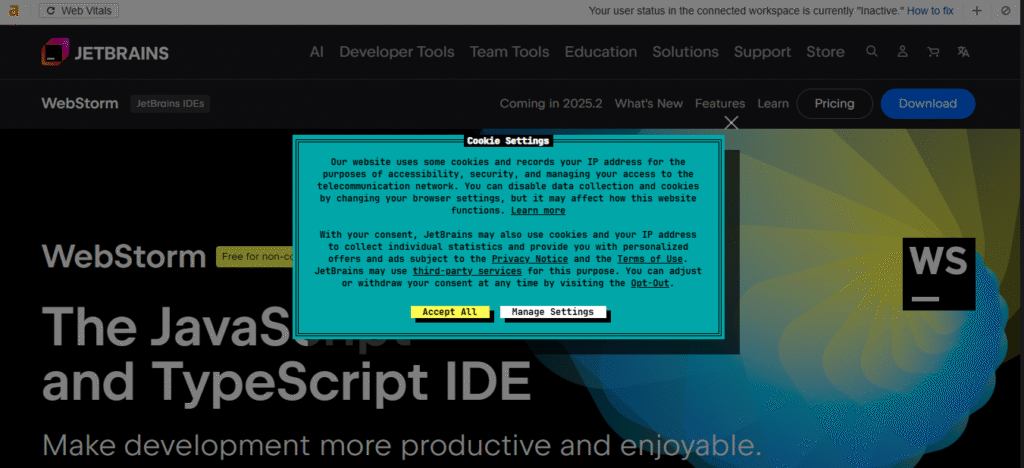Viewport: 1024px width, 468px height.
Task: Open the user account icon
Action: coord(903,52)
